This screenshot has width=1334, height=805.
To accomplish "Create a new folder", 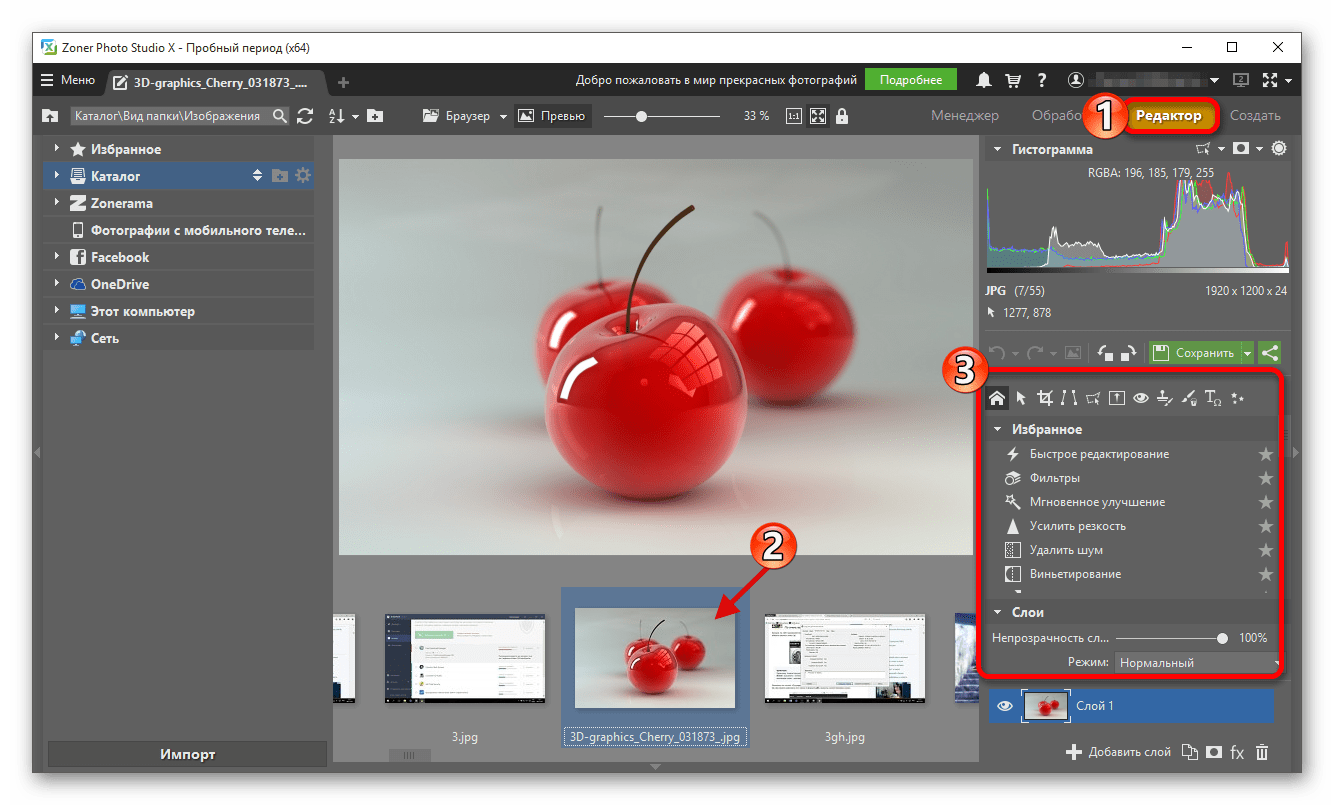I will coord(375,116).
